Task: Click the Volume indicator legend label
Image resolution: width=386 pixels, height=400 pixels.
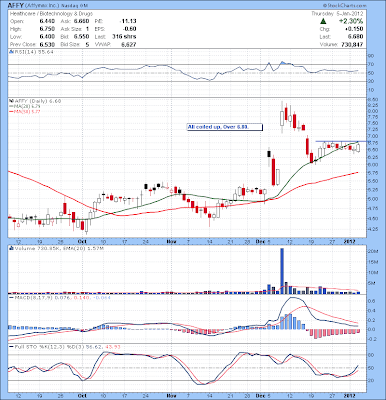Action: pos(57,249)
